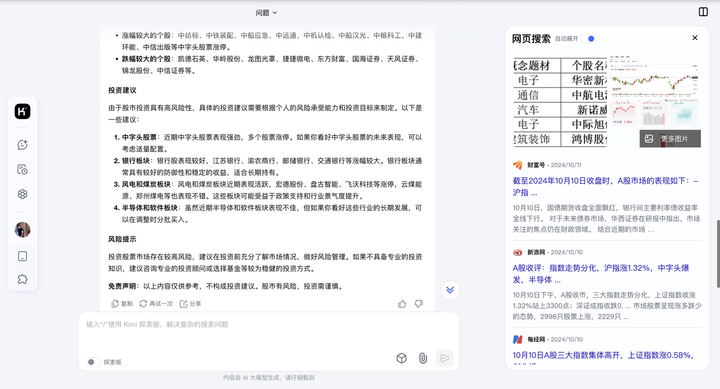This screenshot has width=720, height=389.
Task: Click the 每经网 source icon
Action: [518, 339]
